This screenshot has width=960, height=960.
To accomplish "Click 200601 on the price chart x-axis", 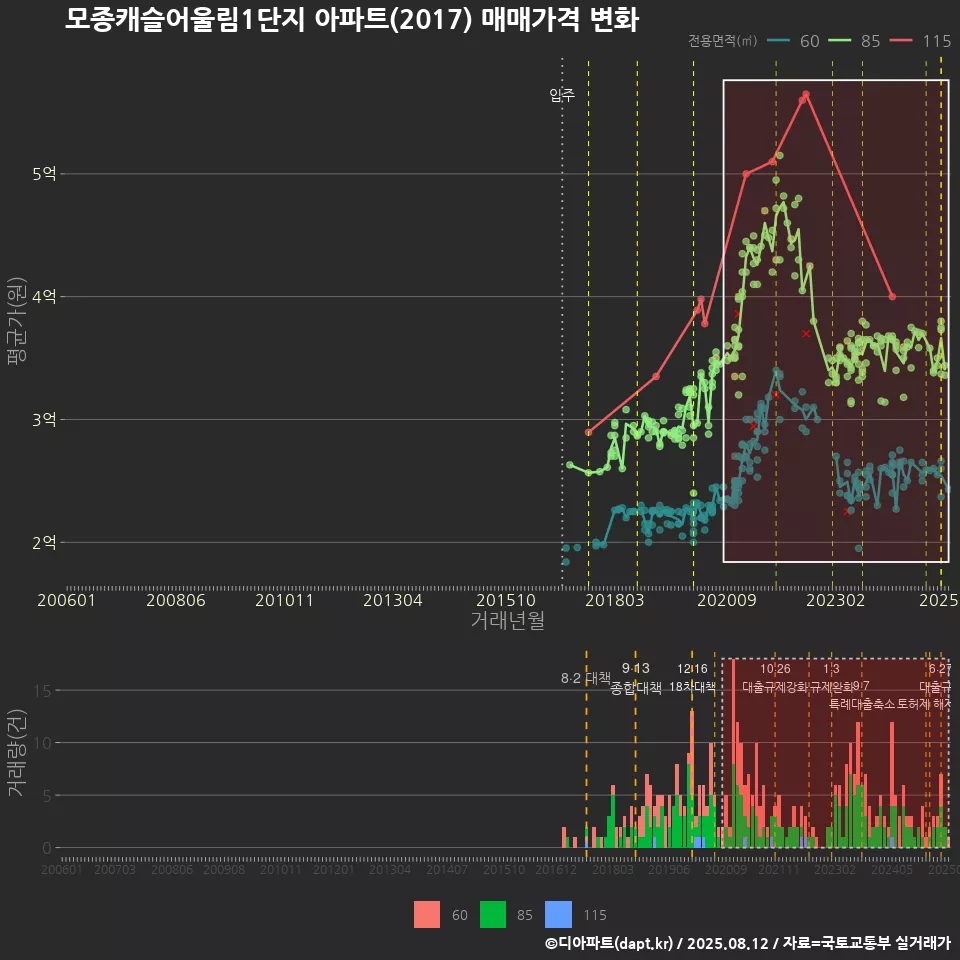I will (x=66, y=600).
